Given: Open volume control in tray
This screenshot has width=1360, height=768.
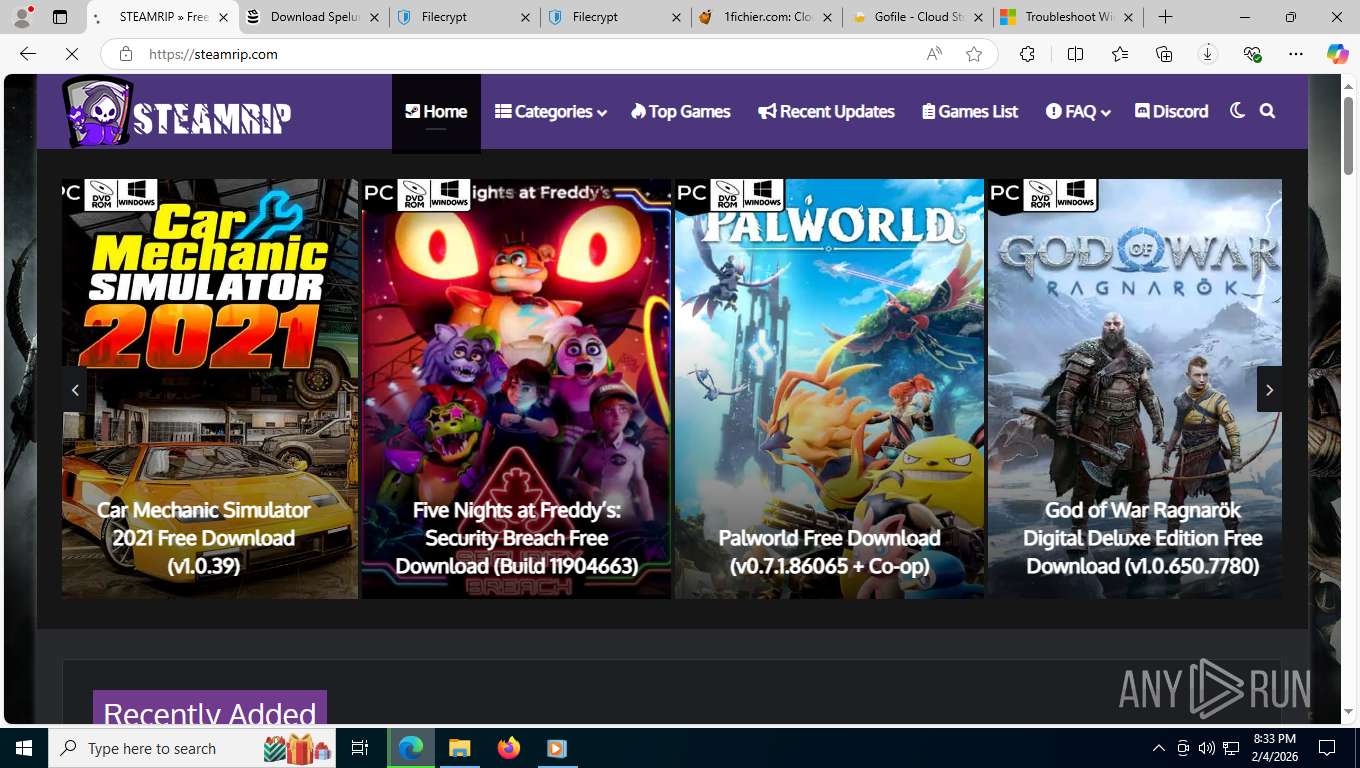Looking at the screenshot, I should (x=1207, y=748).
